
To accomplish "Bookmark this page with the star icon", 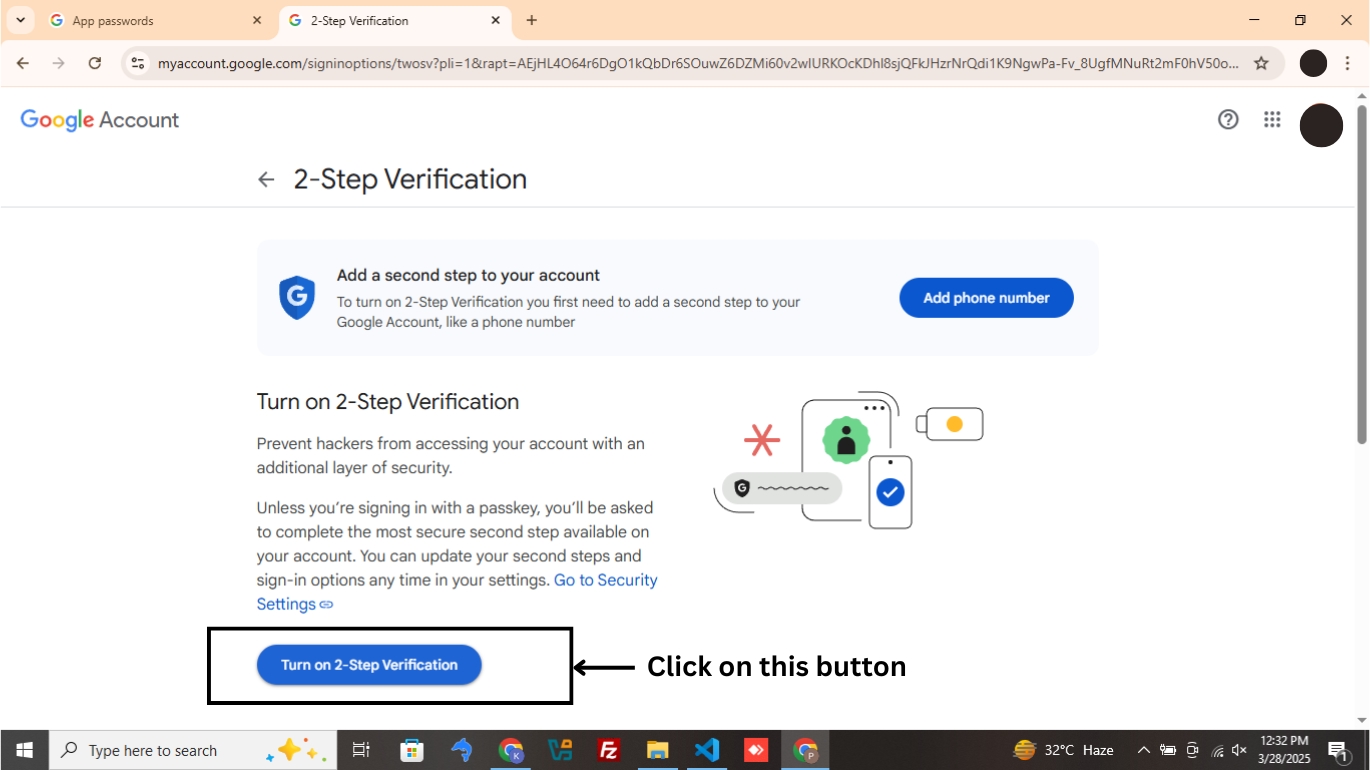I will pos(1261,63).
